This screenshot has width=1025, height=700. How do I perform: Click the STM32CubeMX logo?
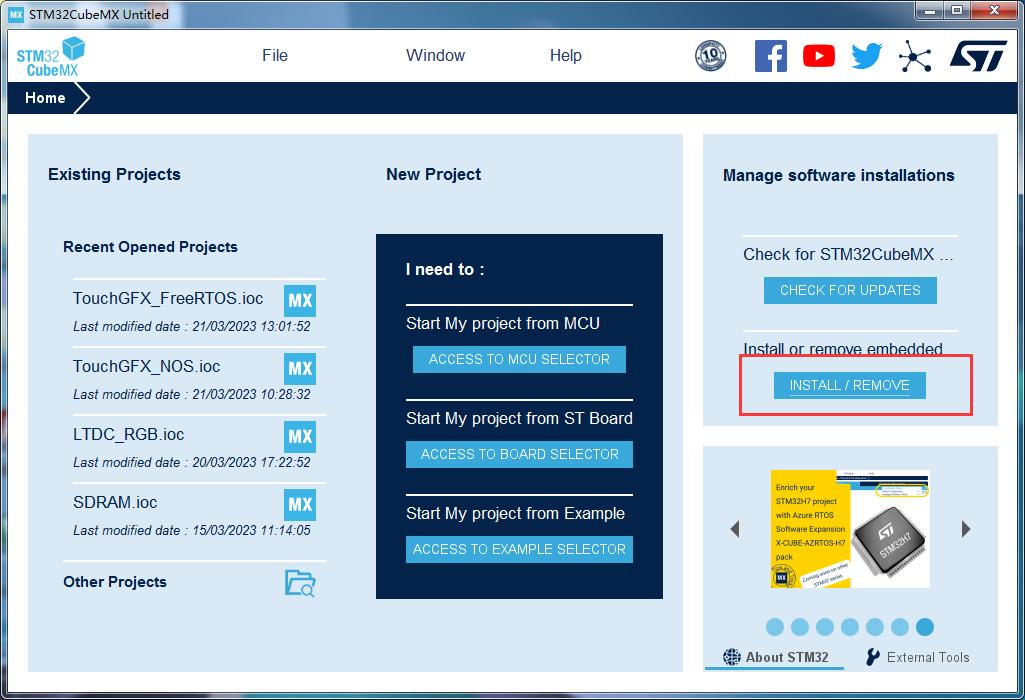50,57
